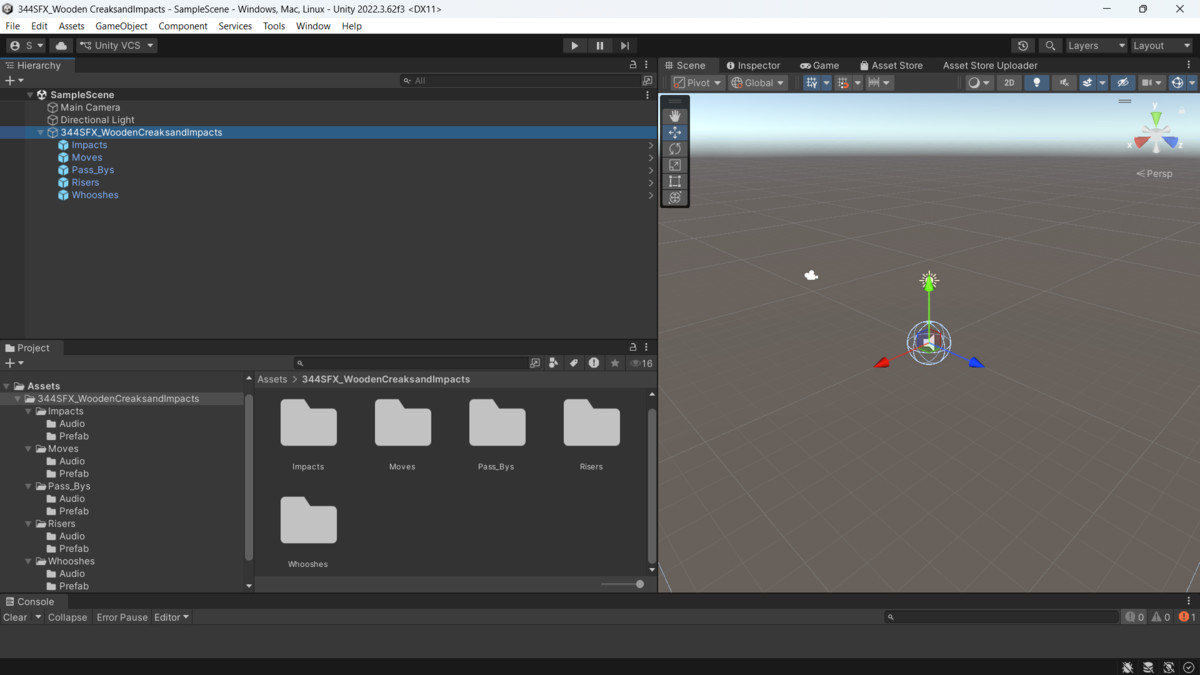Toggle hidden packages visibility count (16)
This screenshot has width=1200, height=675.
640,363
